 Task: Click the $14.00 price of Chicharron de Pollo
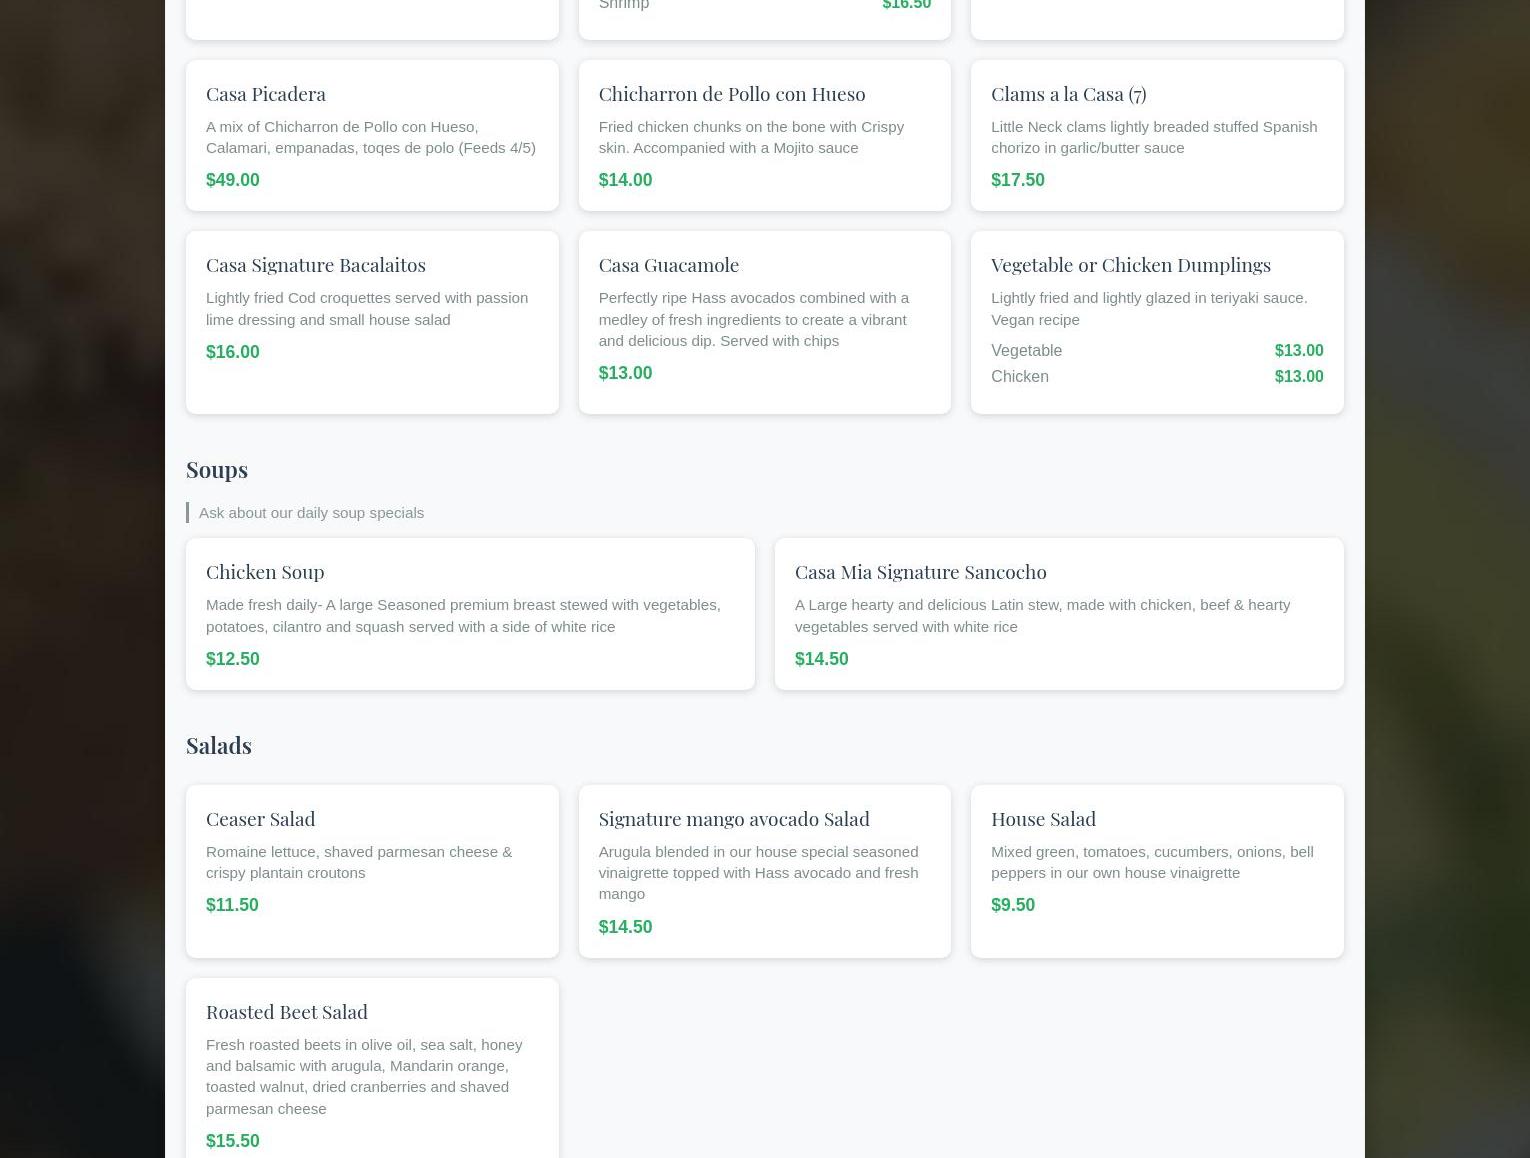pyautogui.click(x=625, y=180)
